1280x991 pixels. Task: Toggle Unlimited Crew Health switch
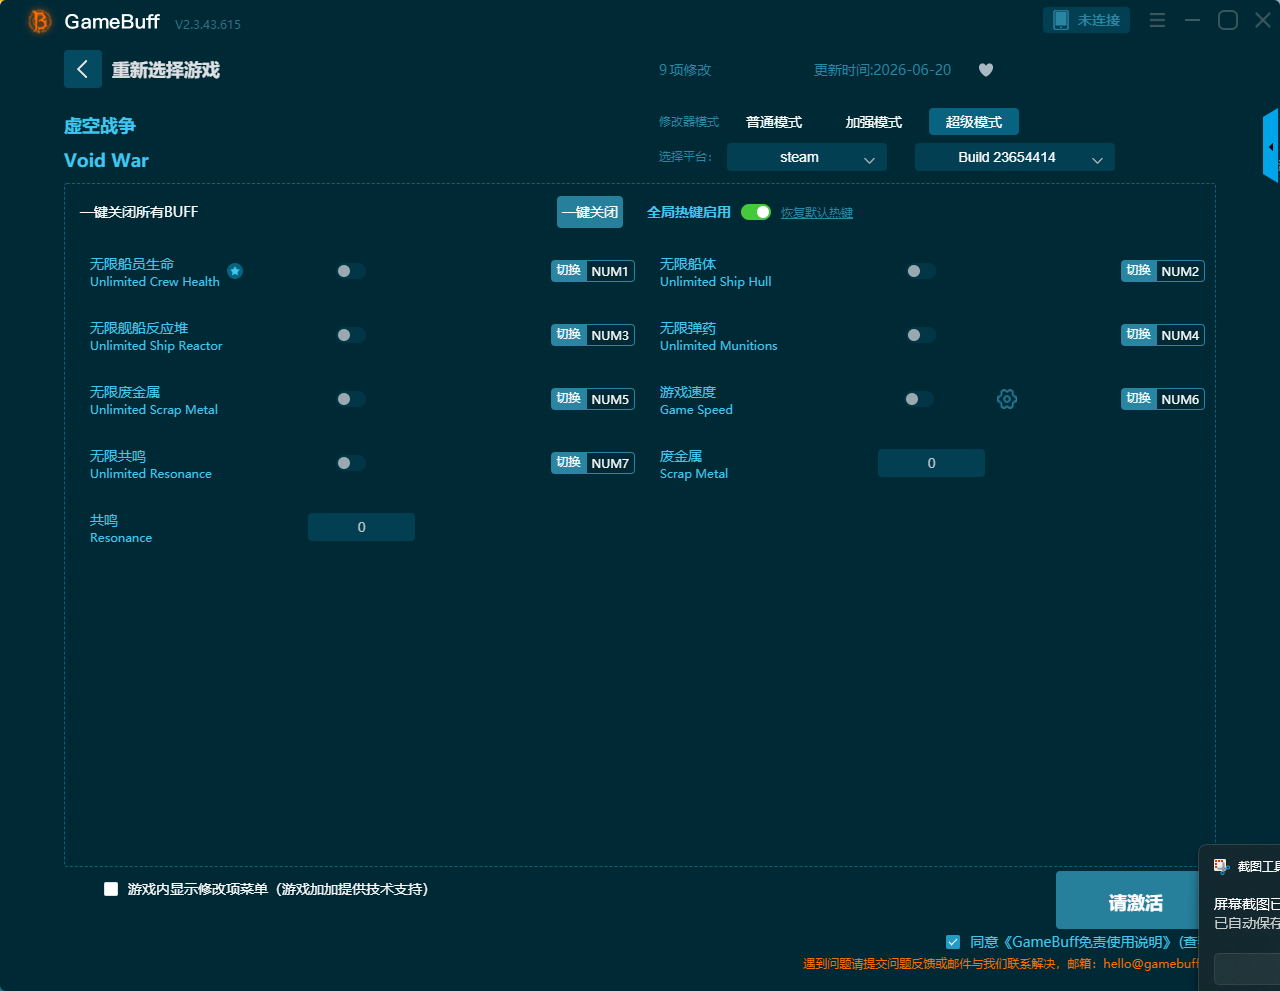[351, 271]
